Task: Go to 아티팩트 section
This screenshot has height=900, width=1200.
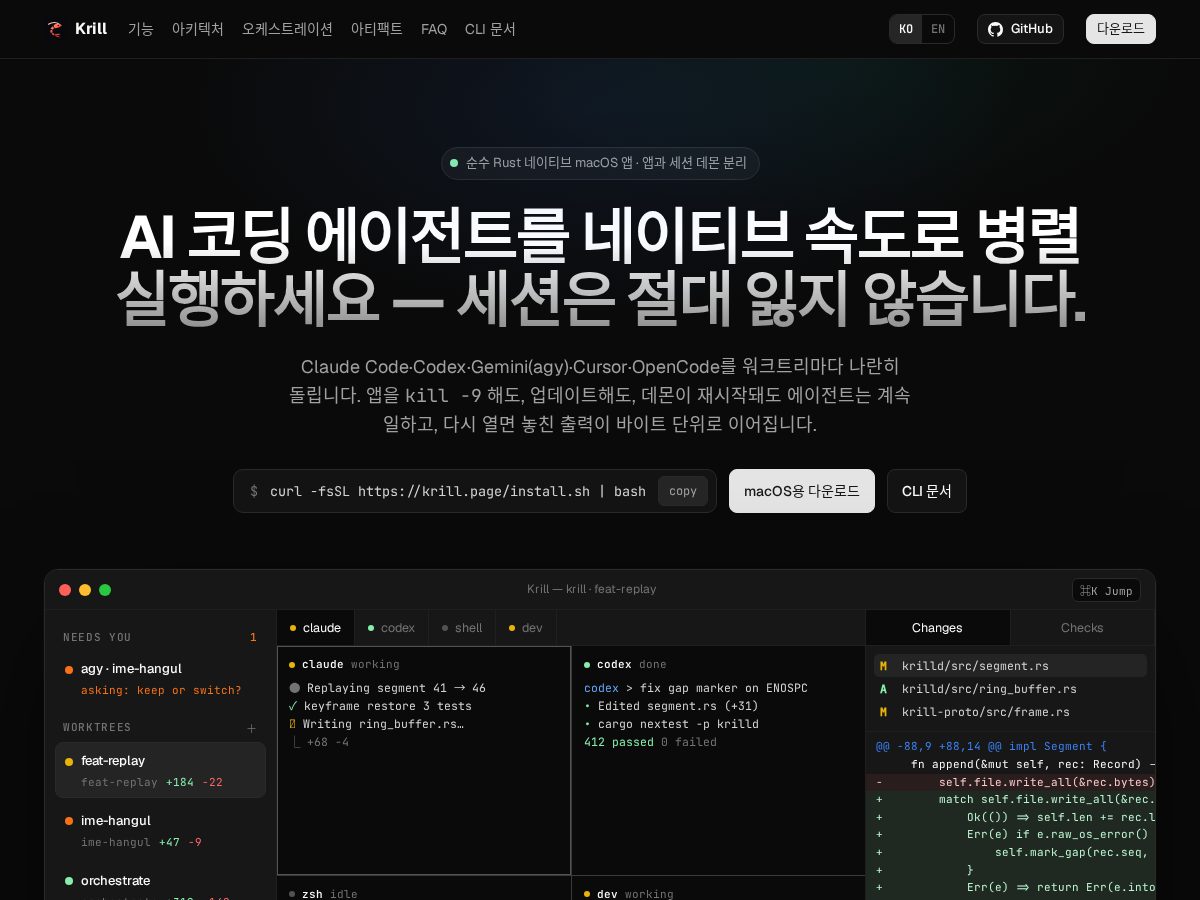Action: (377, 29)
